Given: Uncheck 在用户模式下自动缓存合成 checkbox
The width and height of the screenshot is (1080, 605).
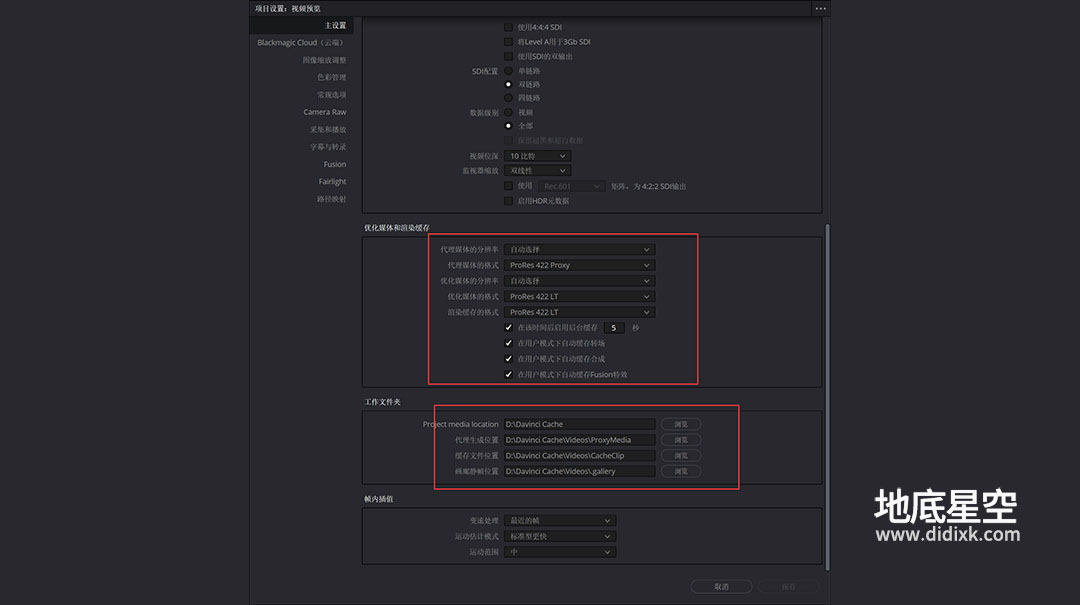Looking at the screenshot, I should pyautogui.click(x=508, y=359).
